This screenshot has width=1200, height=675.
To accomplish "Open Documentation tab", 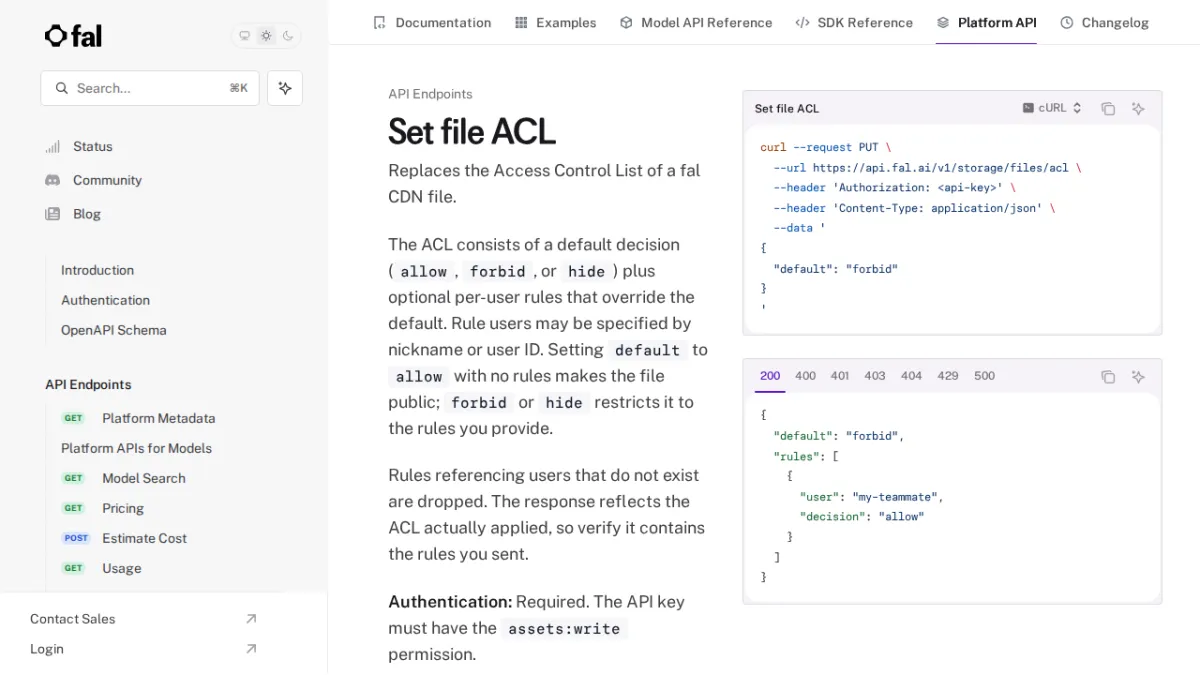I will tap(432, 22).
